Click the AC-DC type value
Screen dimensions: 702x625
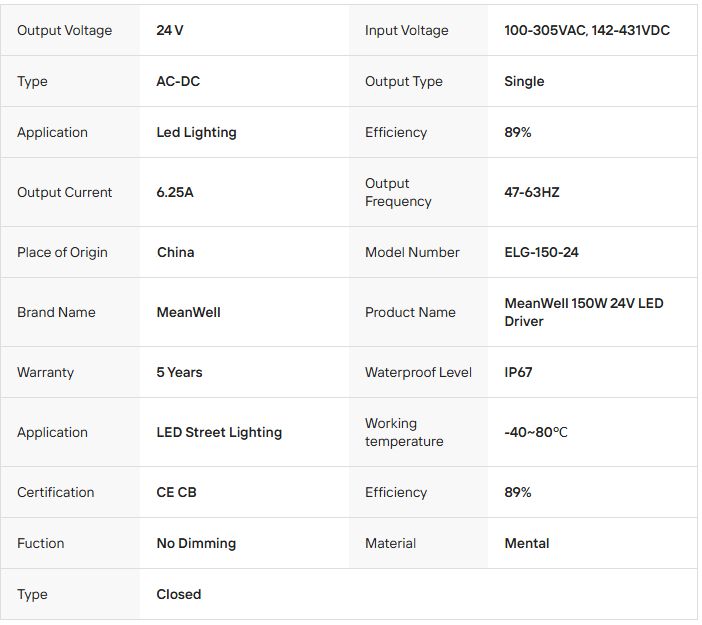tap(178, 81)
